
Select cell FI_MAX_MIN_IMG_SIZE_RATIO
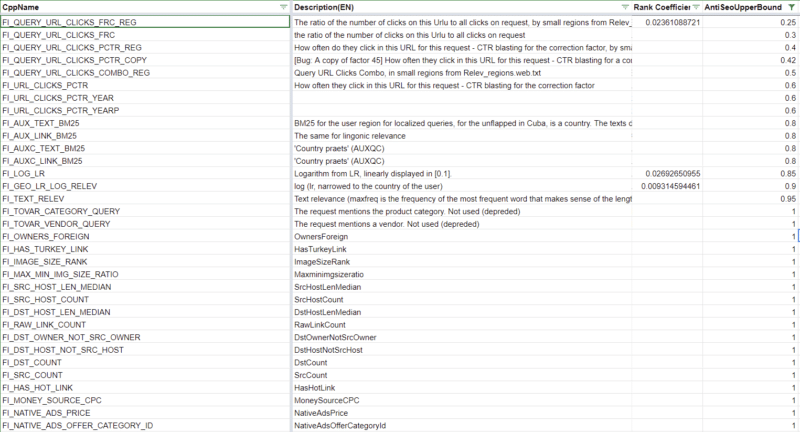click(x=145, y=274)
